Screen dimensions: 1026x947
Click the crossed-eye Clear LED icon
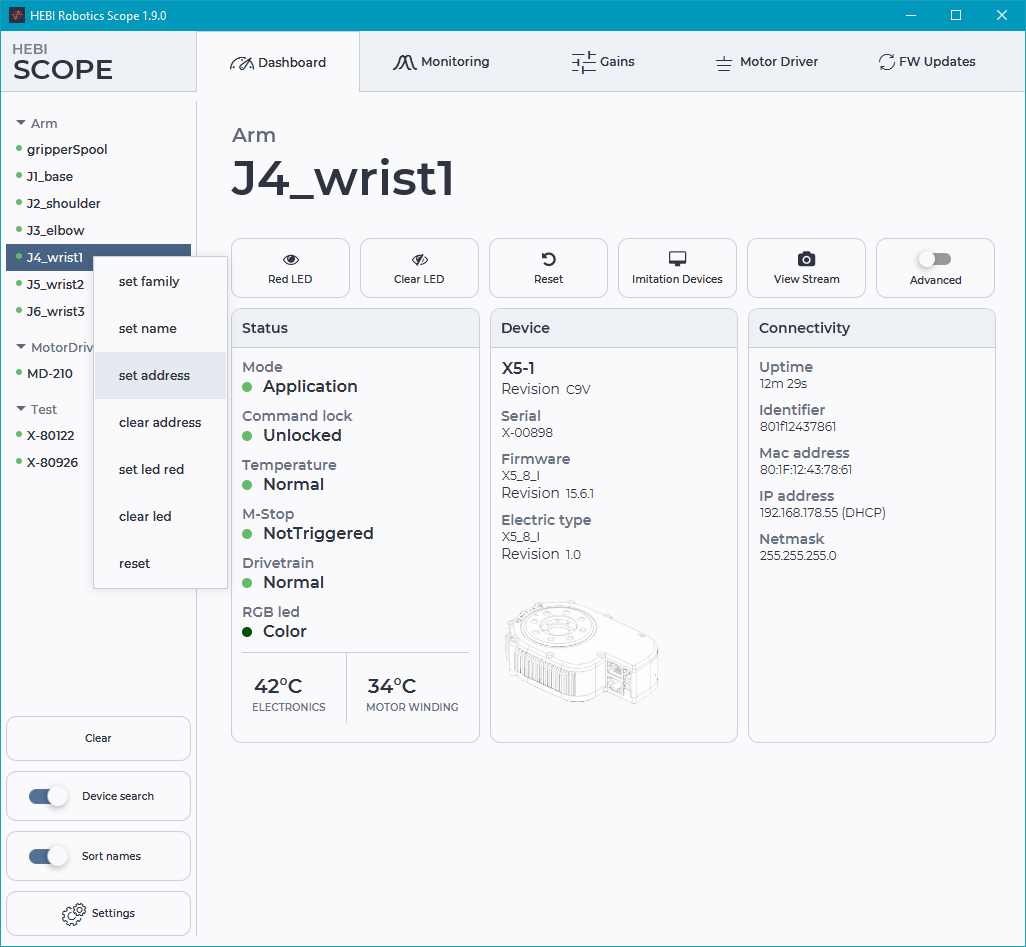click(419, 260)
